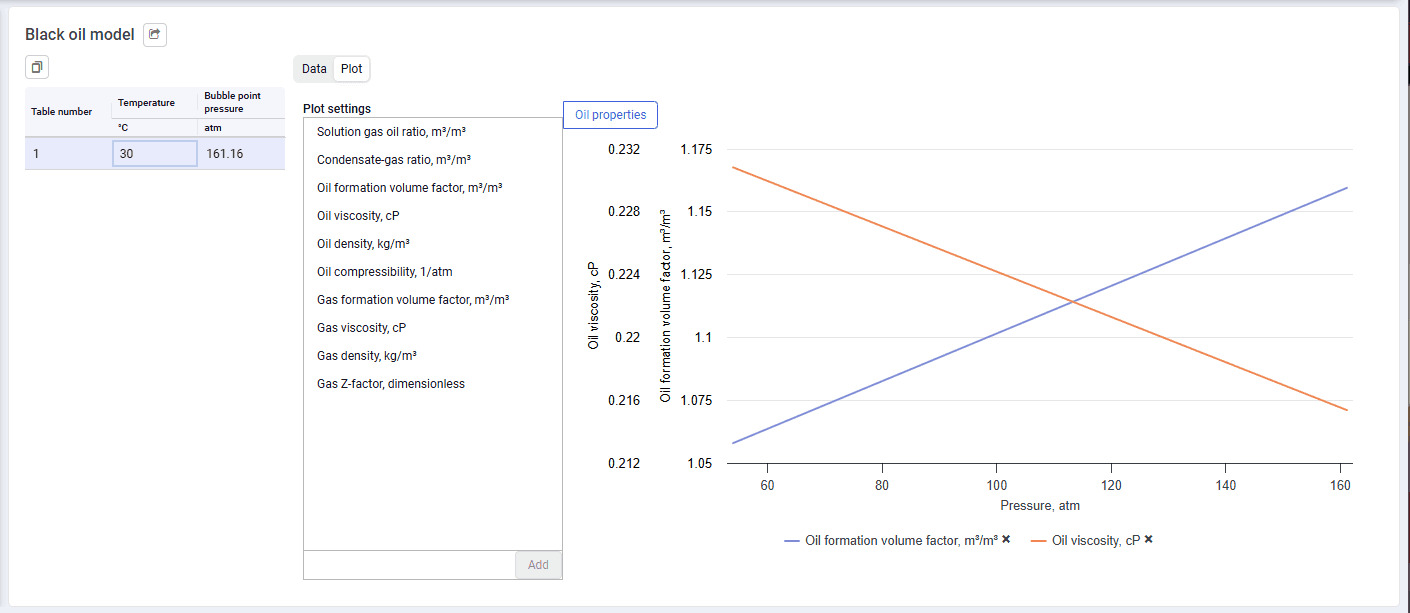Choose Oil viscosity, cP list item
The image size is (1410, 613).
pyautogui.click(x=432, y=216)
